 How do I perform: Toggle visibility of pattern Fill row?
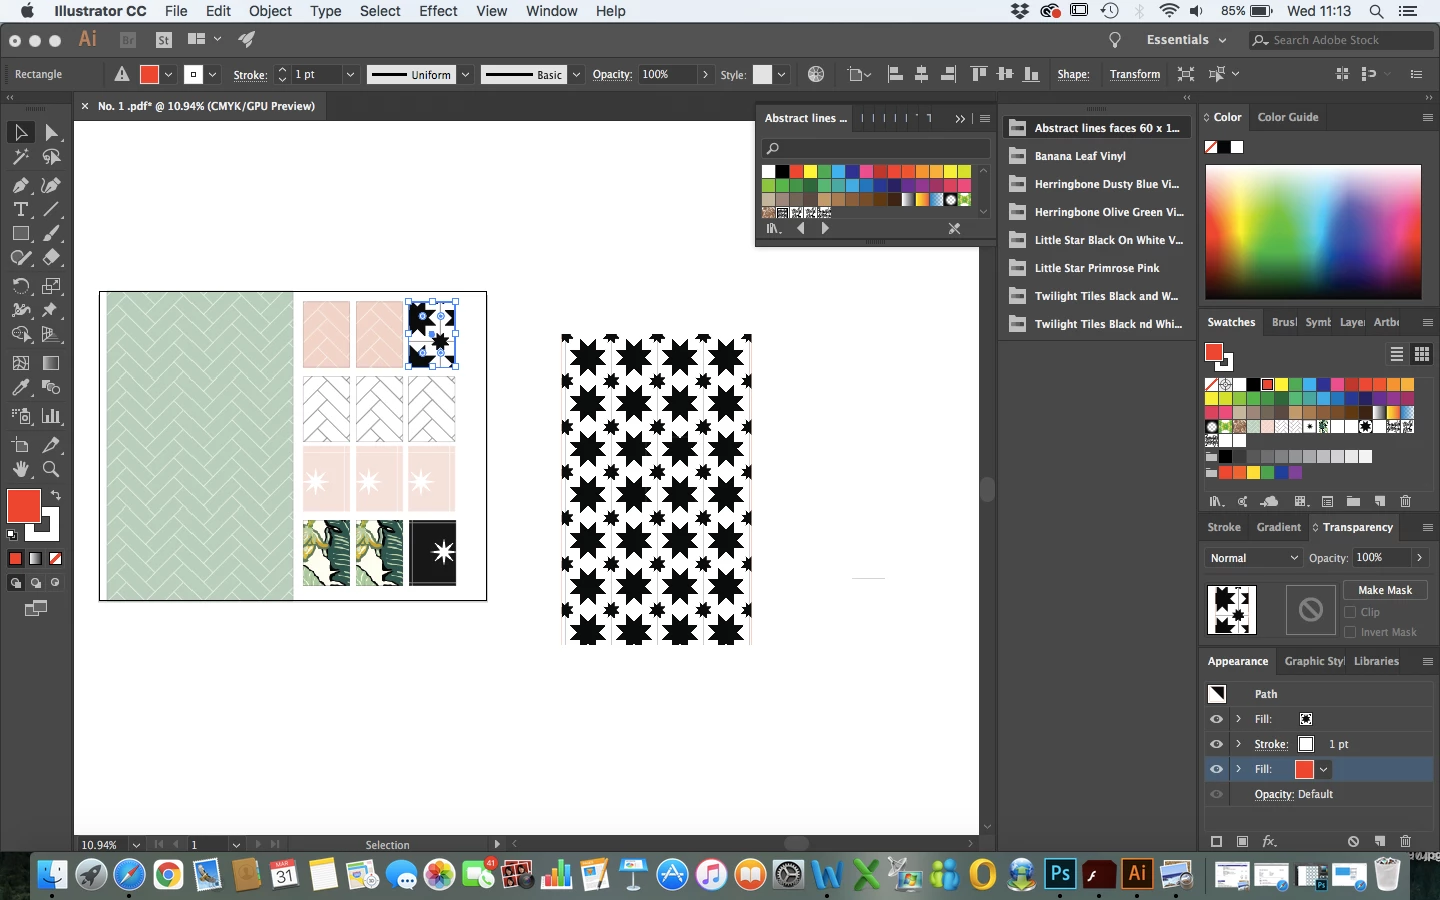tap(1216, 719)
